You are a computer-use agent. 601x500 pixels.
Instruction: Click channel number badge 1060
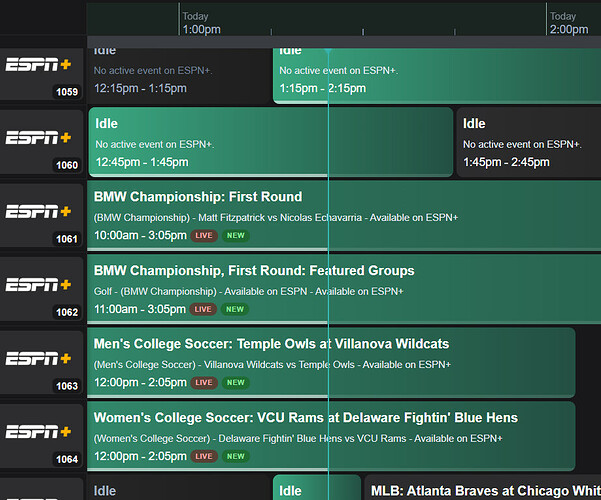pyautogui.click(x=67, y=165)
